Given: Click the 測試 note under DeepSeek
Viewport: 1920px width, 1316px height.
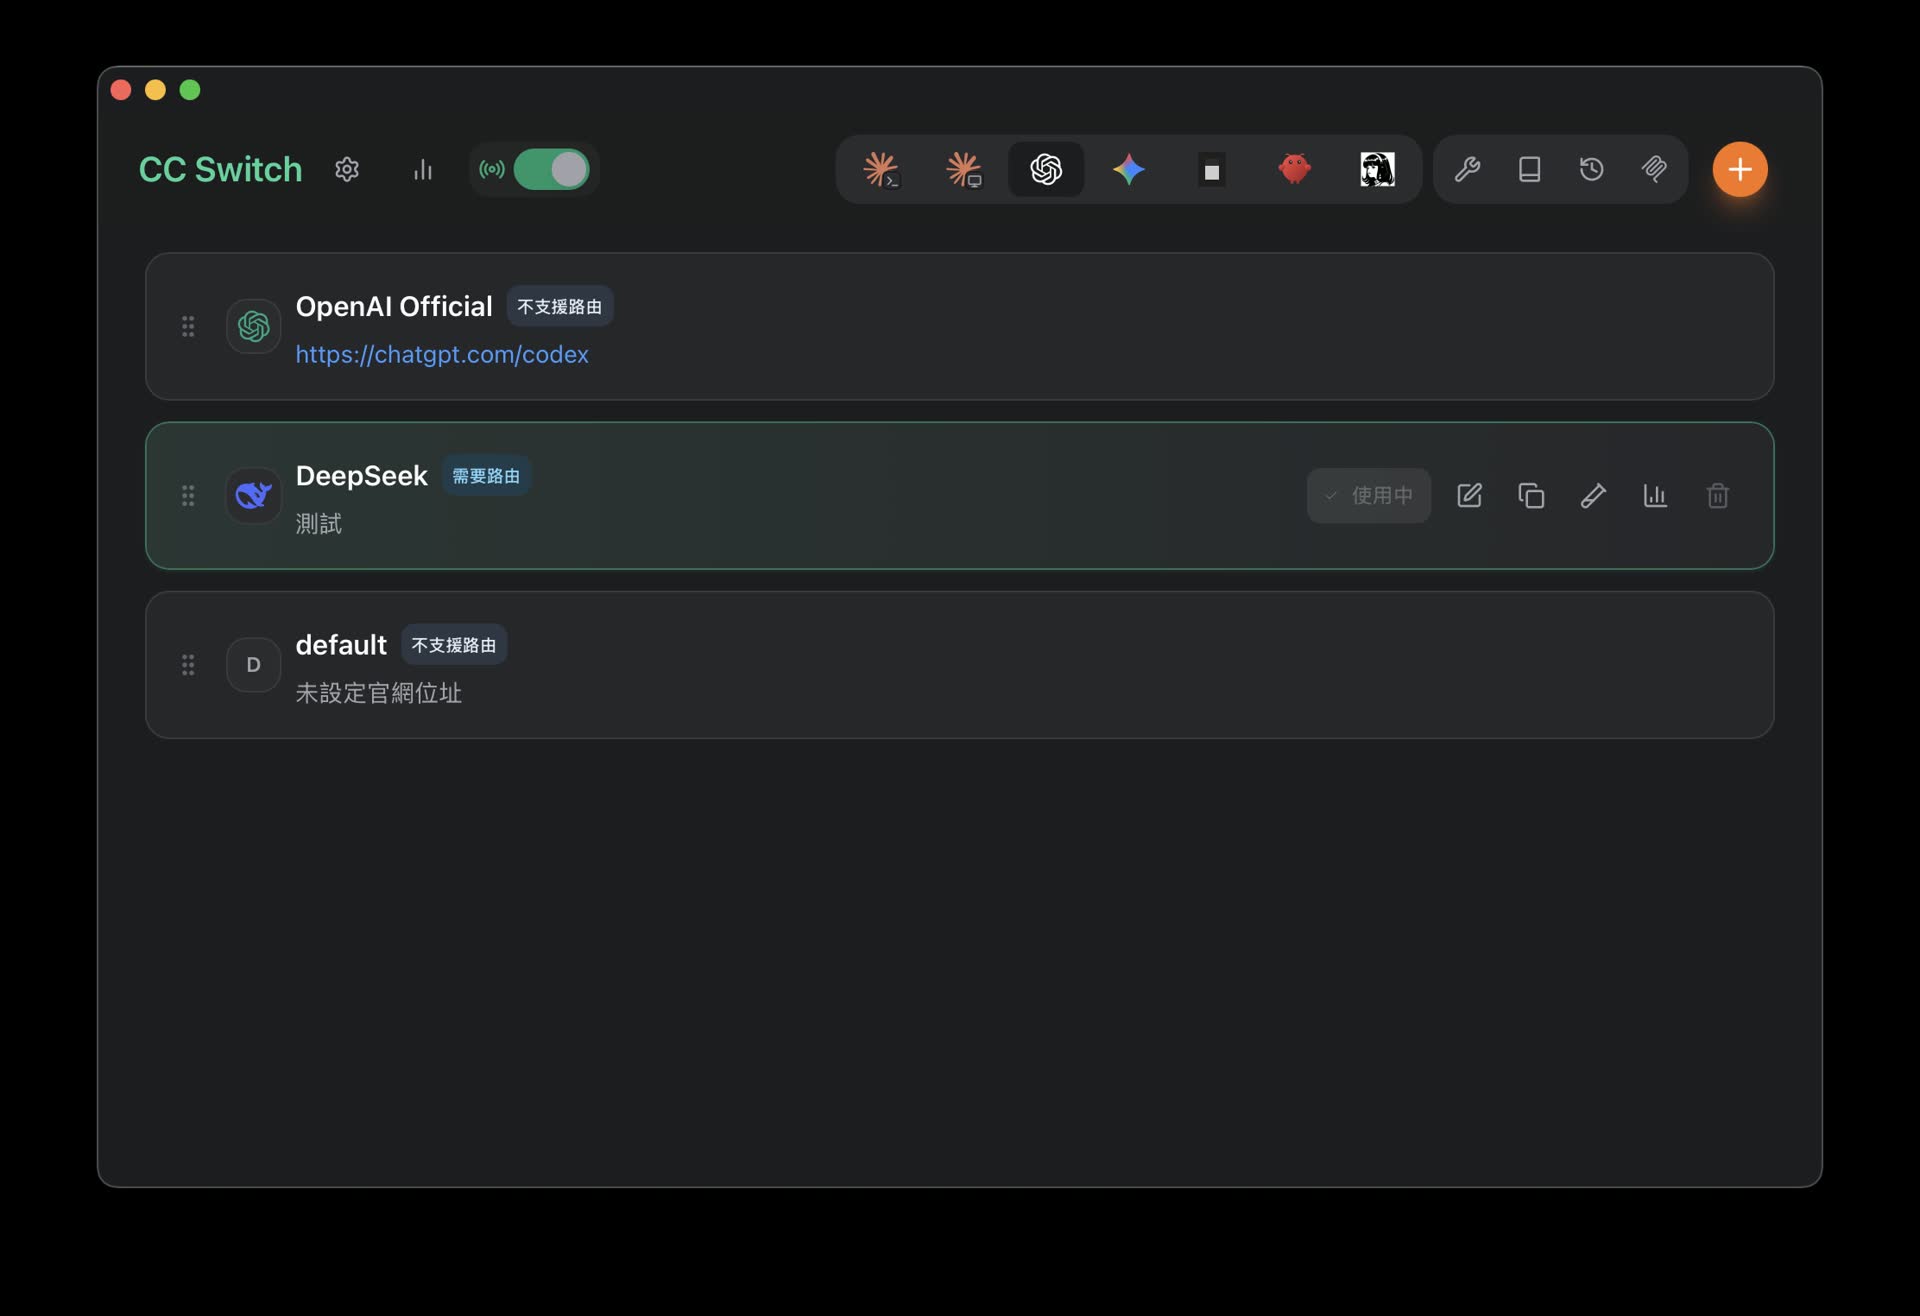Looking at the screenshot, I should click(x=319, y=523).
